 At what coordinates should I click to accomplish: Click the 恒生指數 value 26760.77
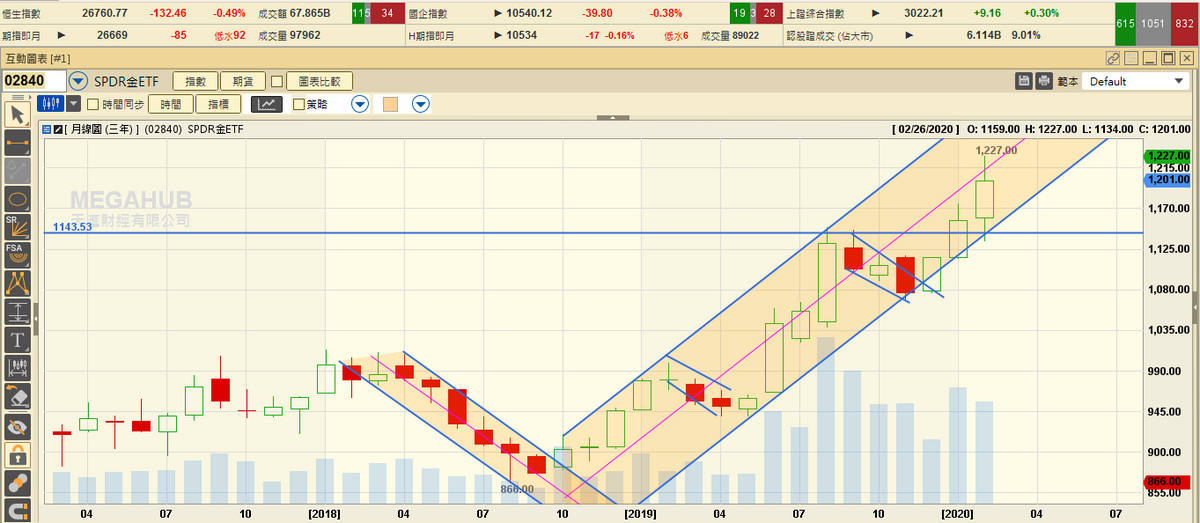105,14
